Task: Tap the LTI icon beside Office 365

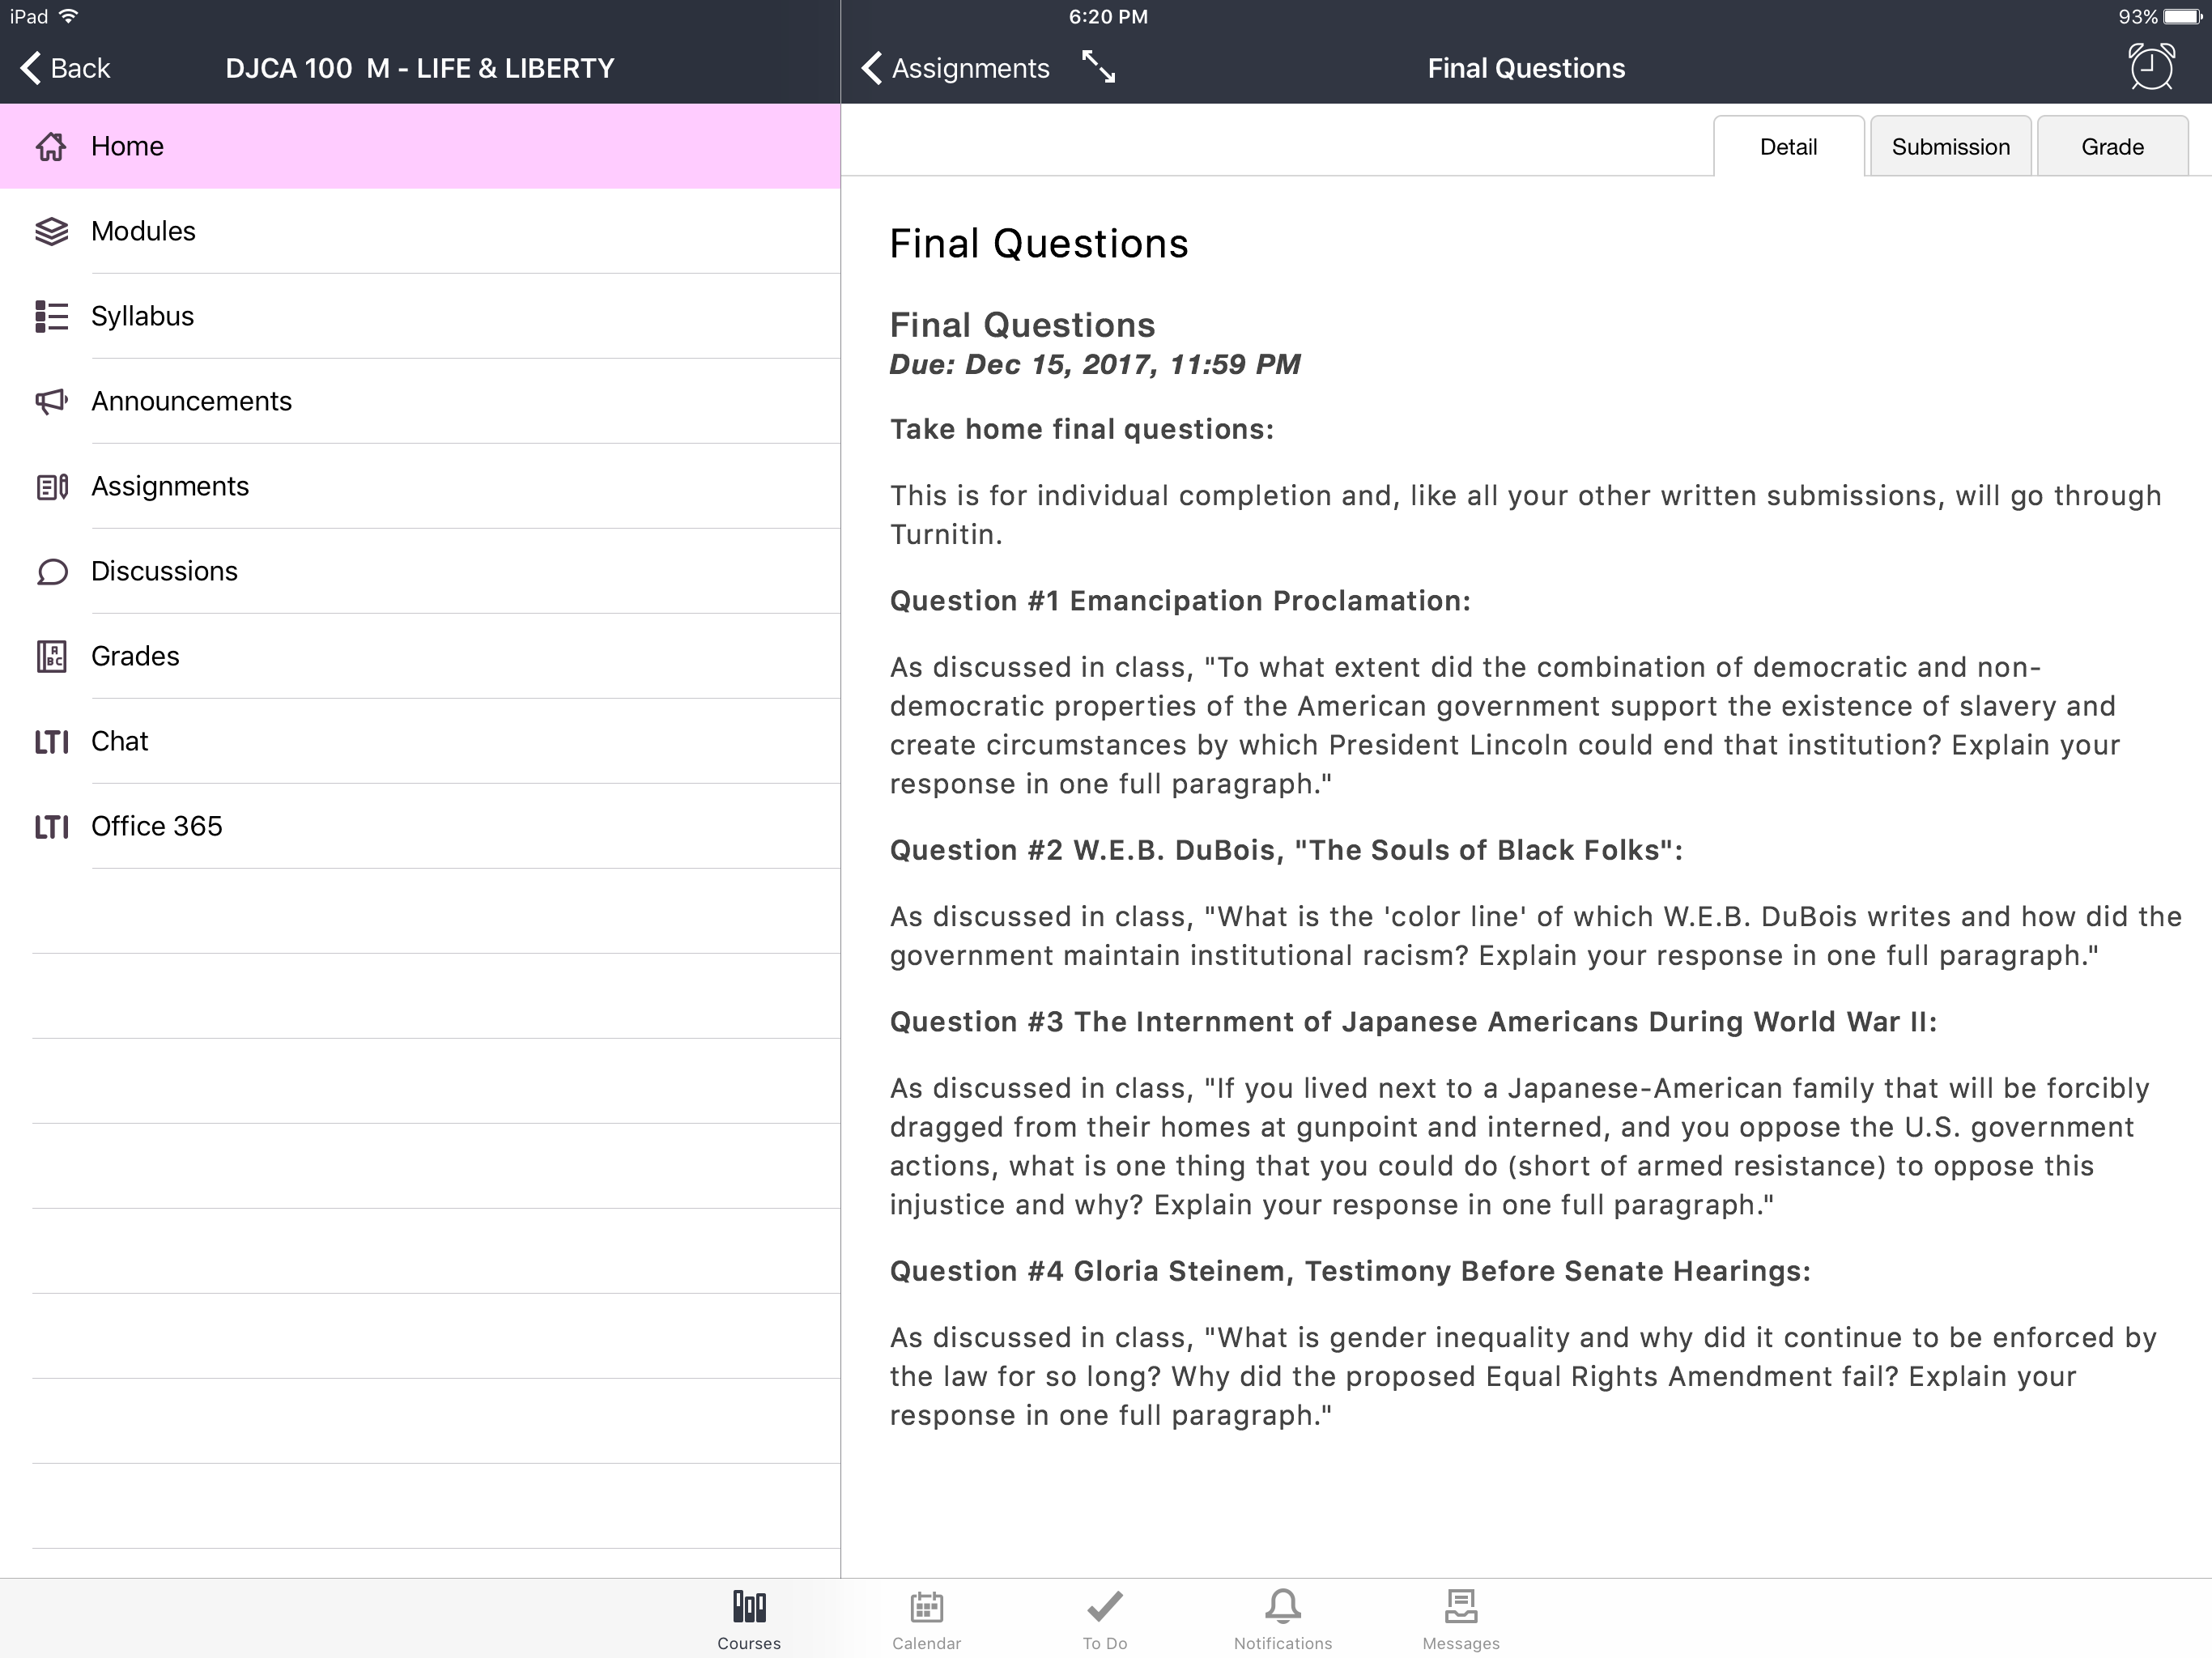Action: (x=51, y=826)
